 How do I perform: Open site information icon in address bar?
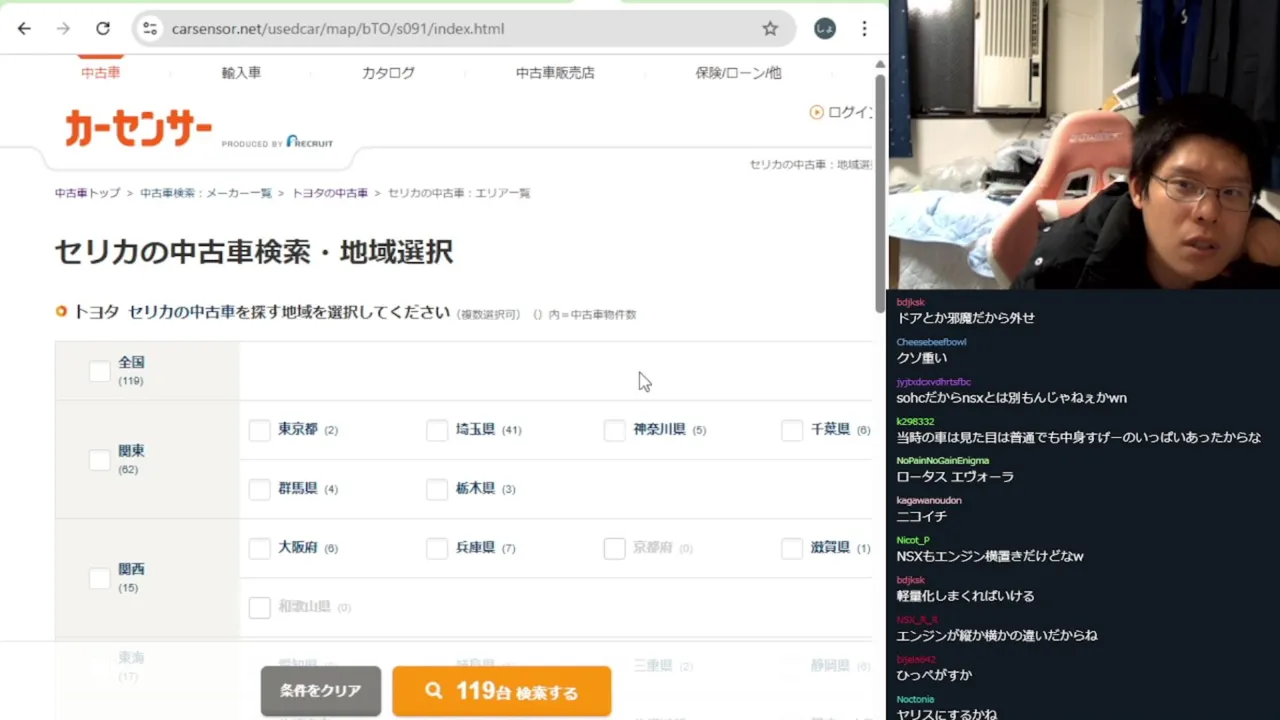(150, 29)
